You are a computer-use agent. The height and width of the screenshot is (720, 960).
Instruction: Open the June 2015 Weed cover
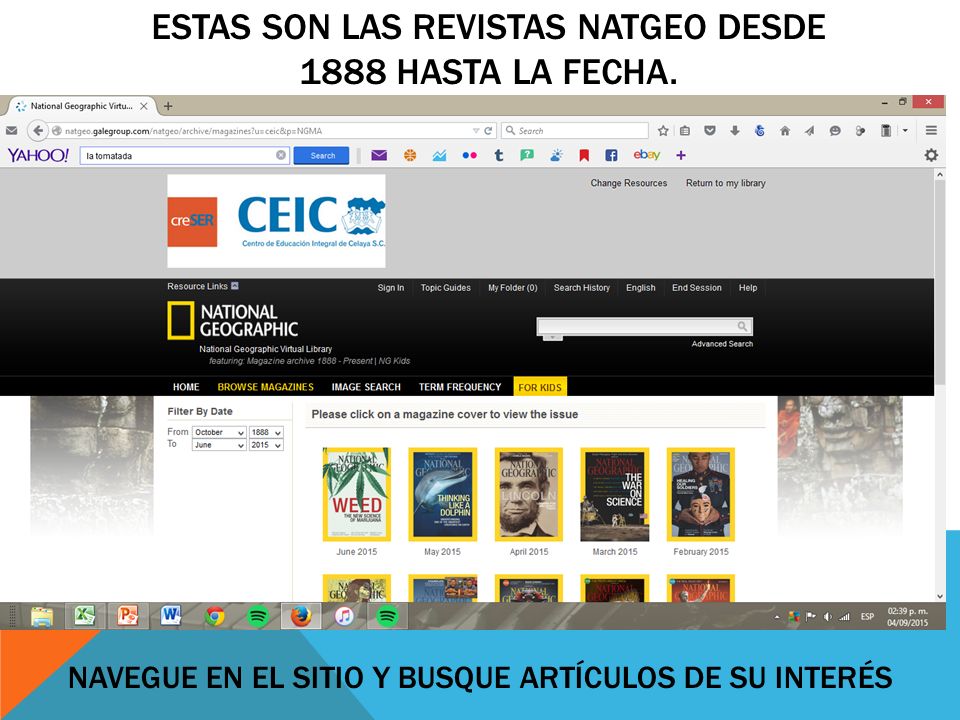356,495
